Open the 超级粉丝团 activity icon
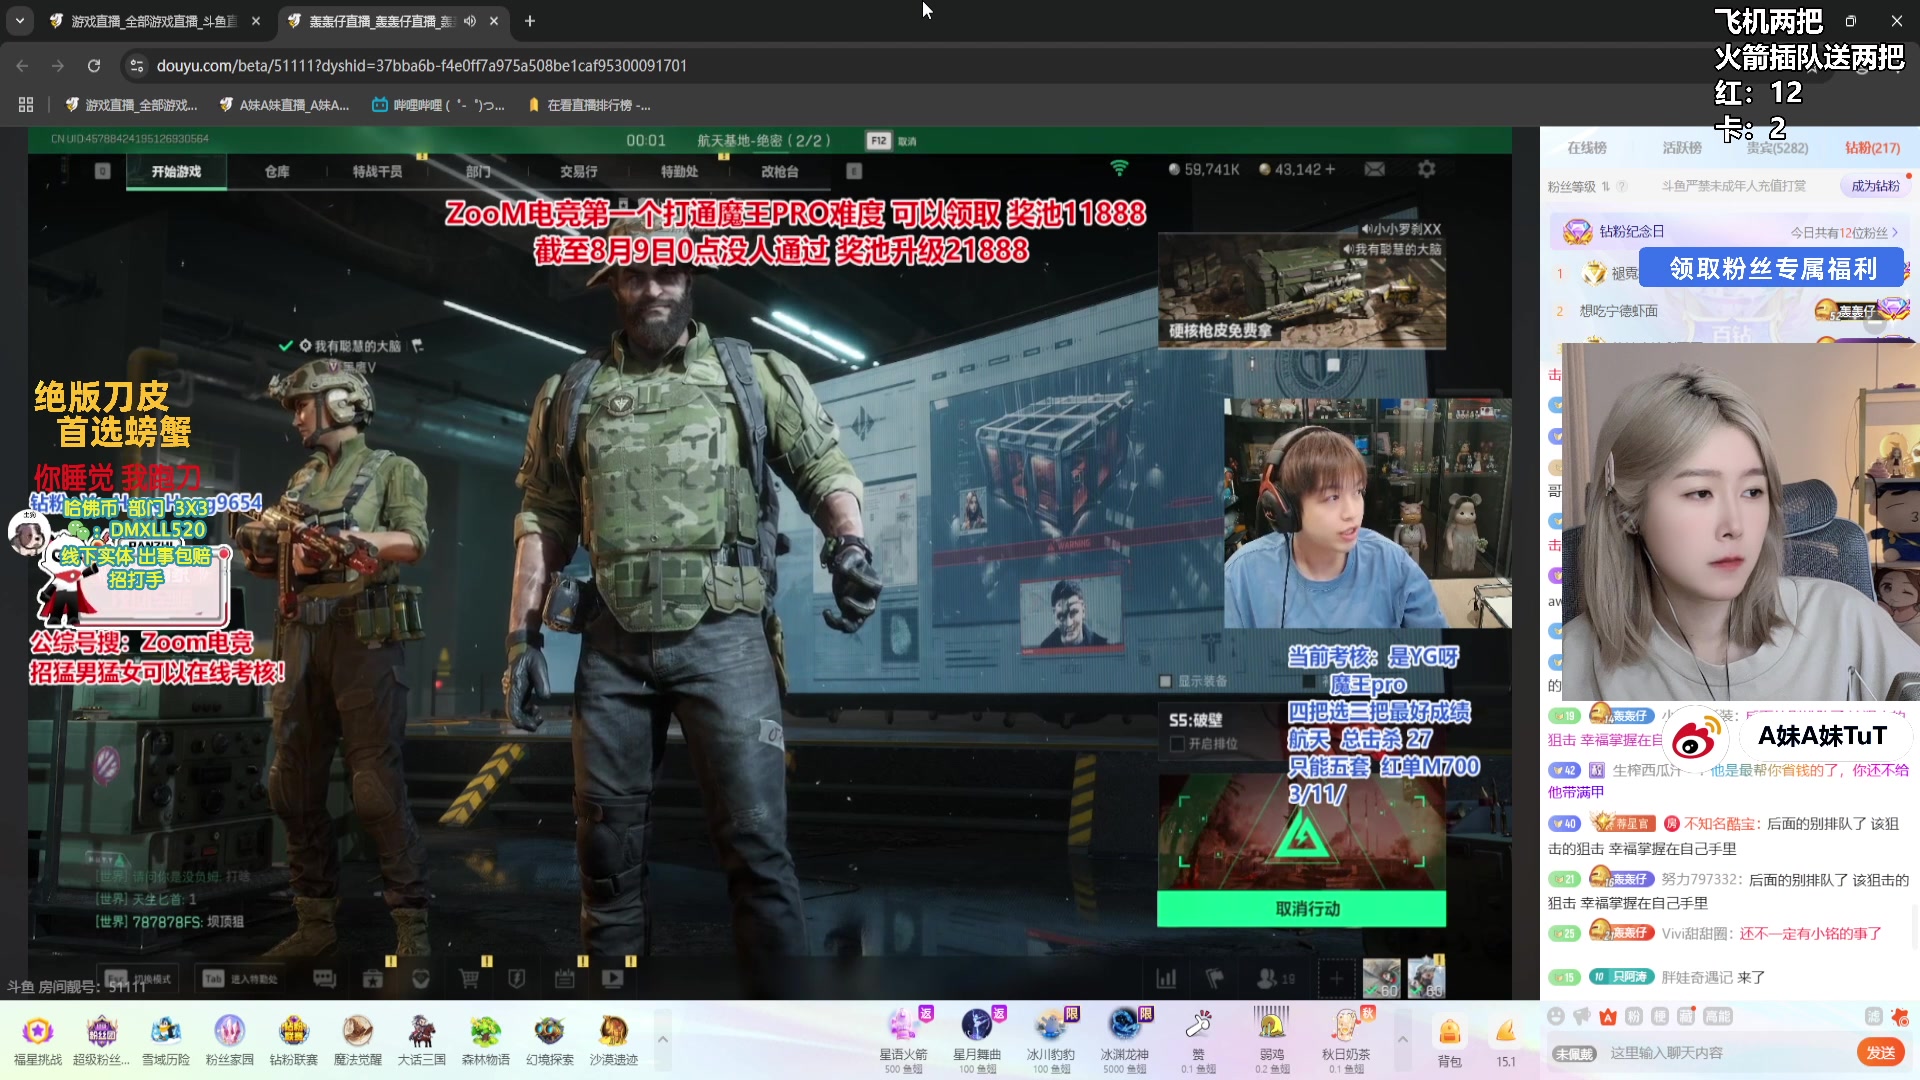Viewport: 1920px width, 1080px height. (101, 1040)
